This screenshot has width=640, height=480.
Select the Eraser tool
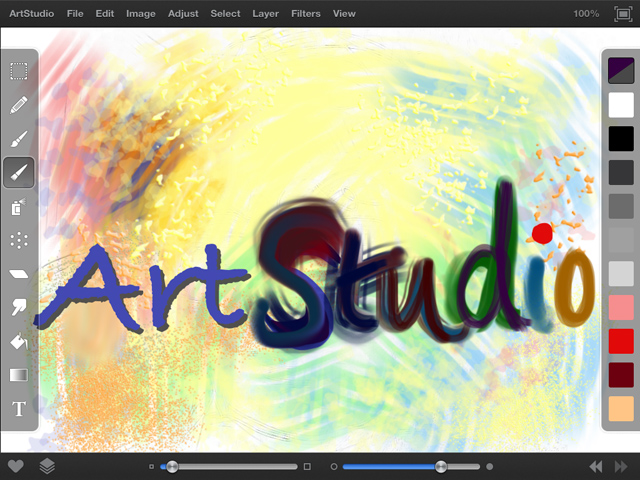coord(19,274)
